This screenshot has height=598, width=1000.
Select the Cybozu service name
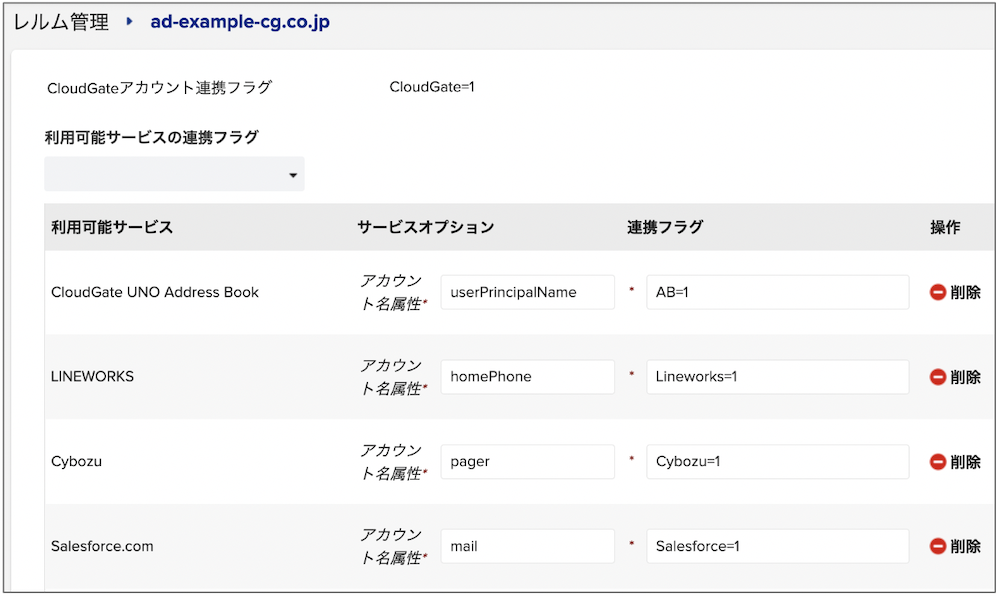pos(77,462)
